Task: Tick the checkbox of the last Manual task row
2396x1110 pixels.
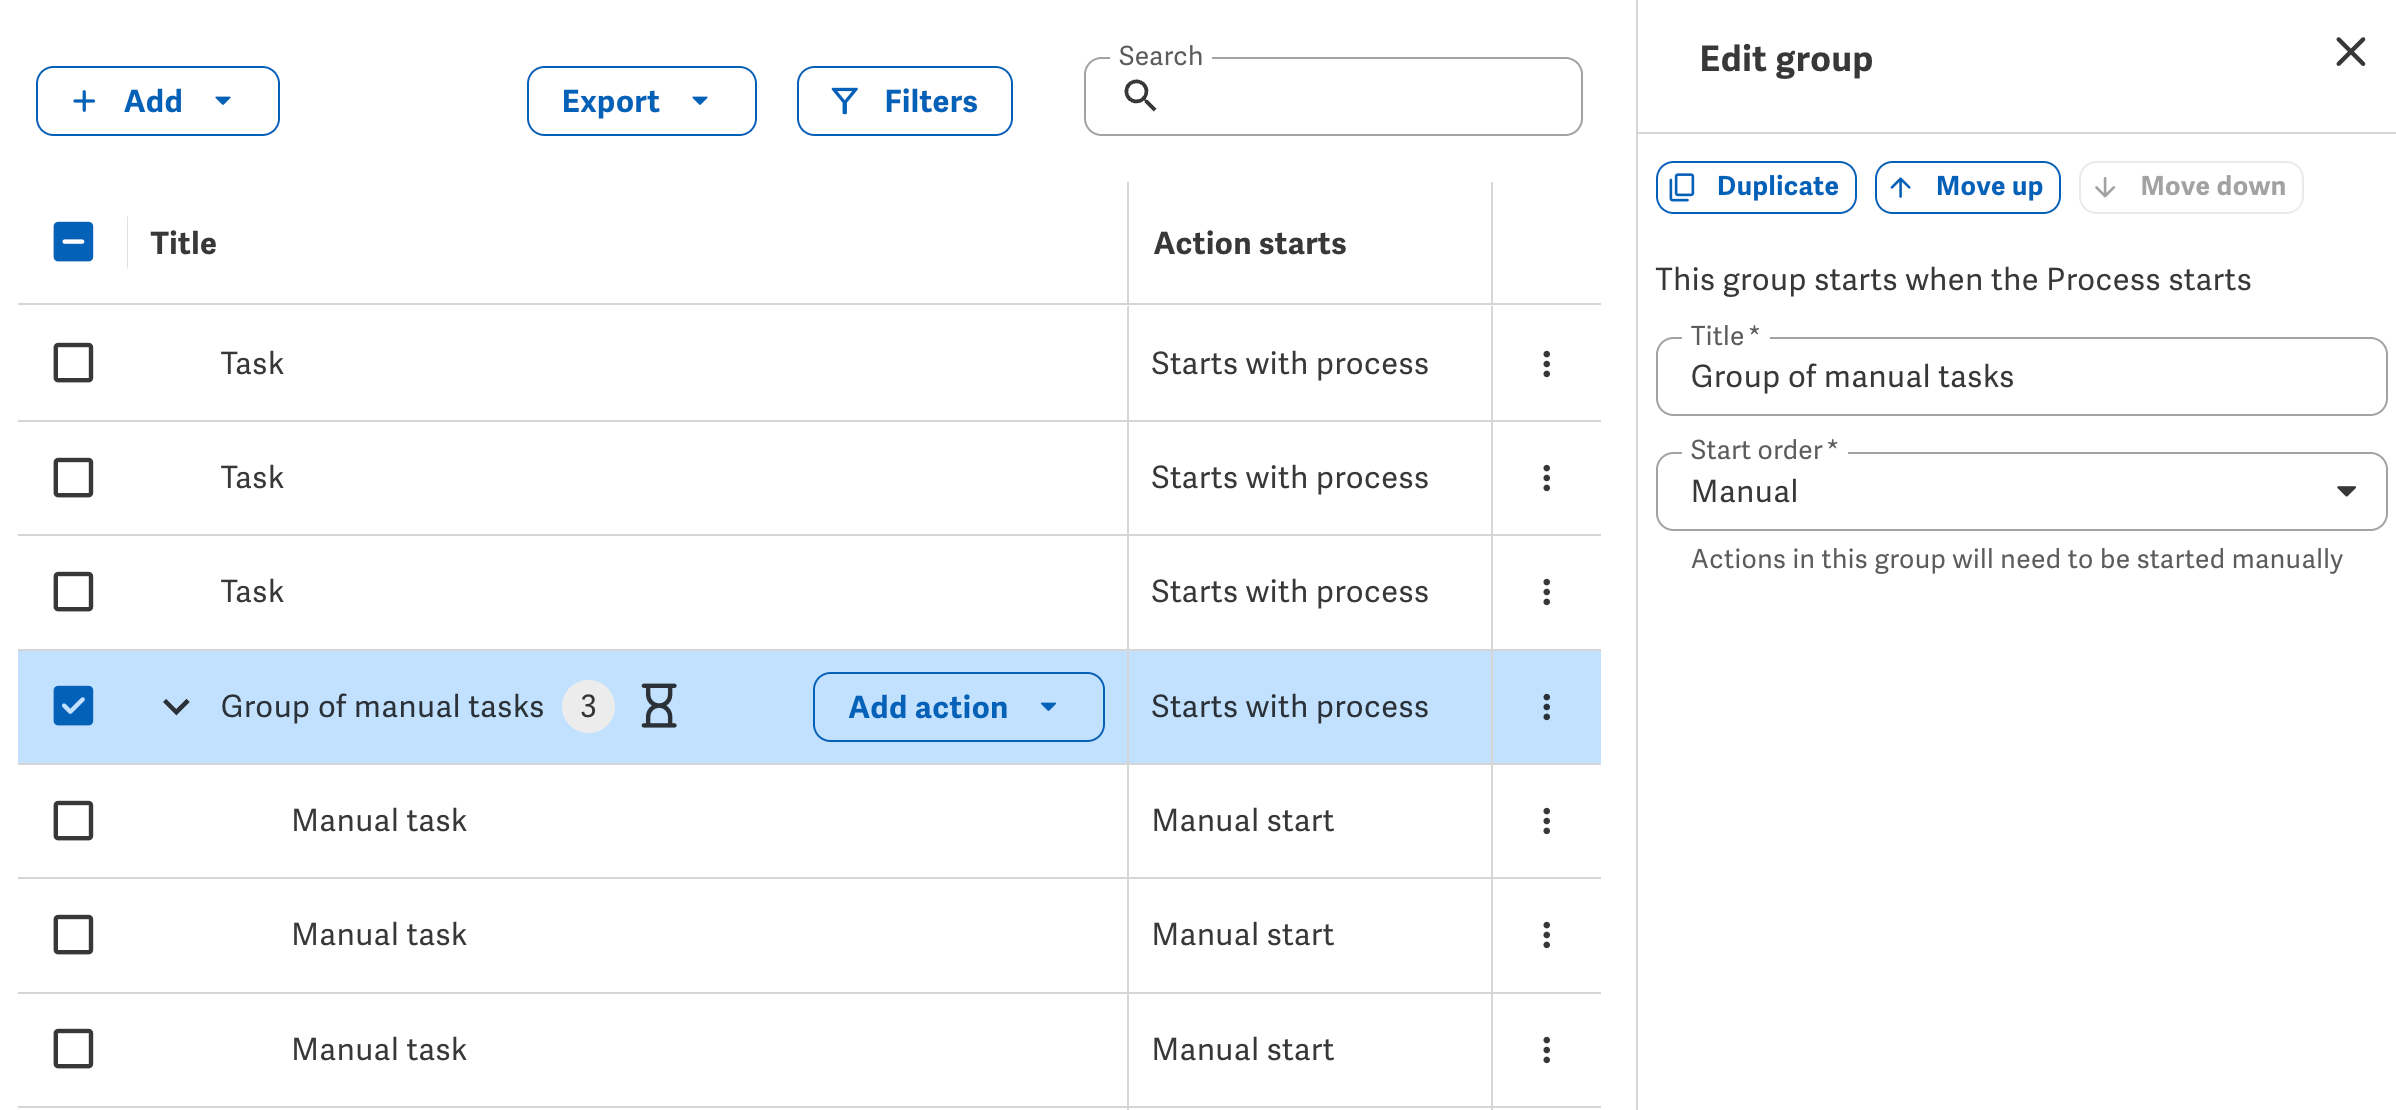Action: coord(73,1049)
